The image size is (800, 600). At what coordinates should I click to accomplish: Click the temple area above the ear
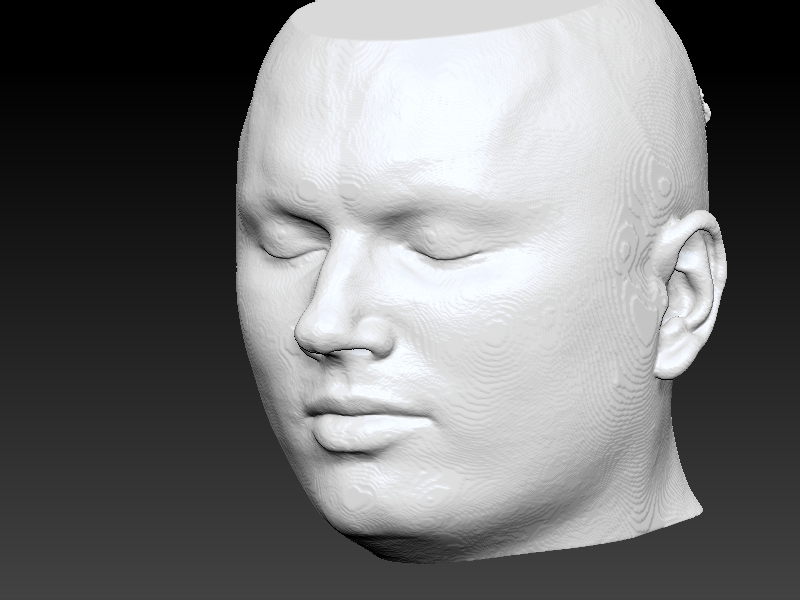click(640, 170)
